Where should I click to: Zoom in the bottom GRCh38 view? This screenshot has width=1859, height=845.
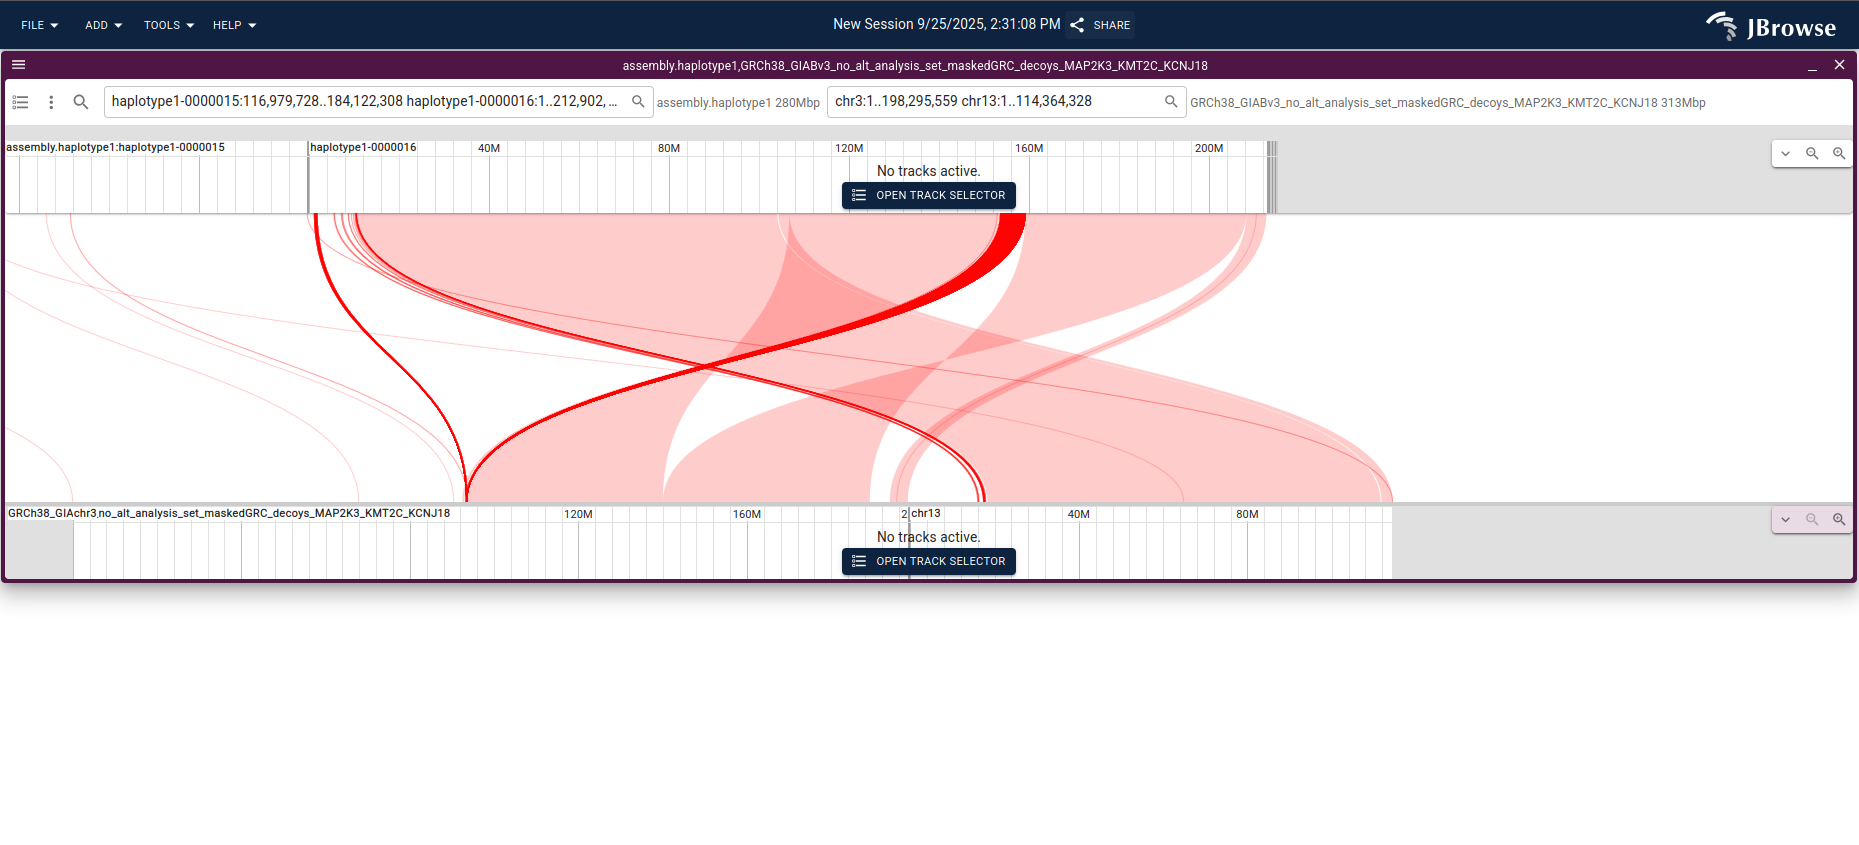click(x=1839, y=520)
